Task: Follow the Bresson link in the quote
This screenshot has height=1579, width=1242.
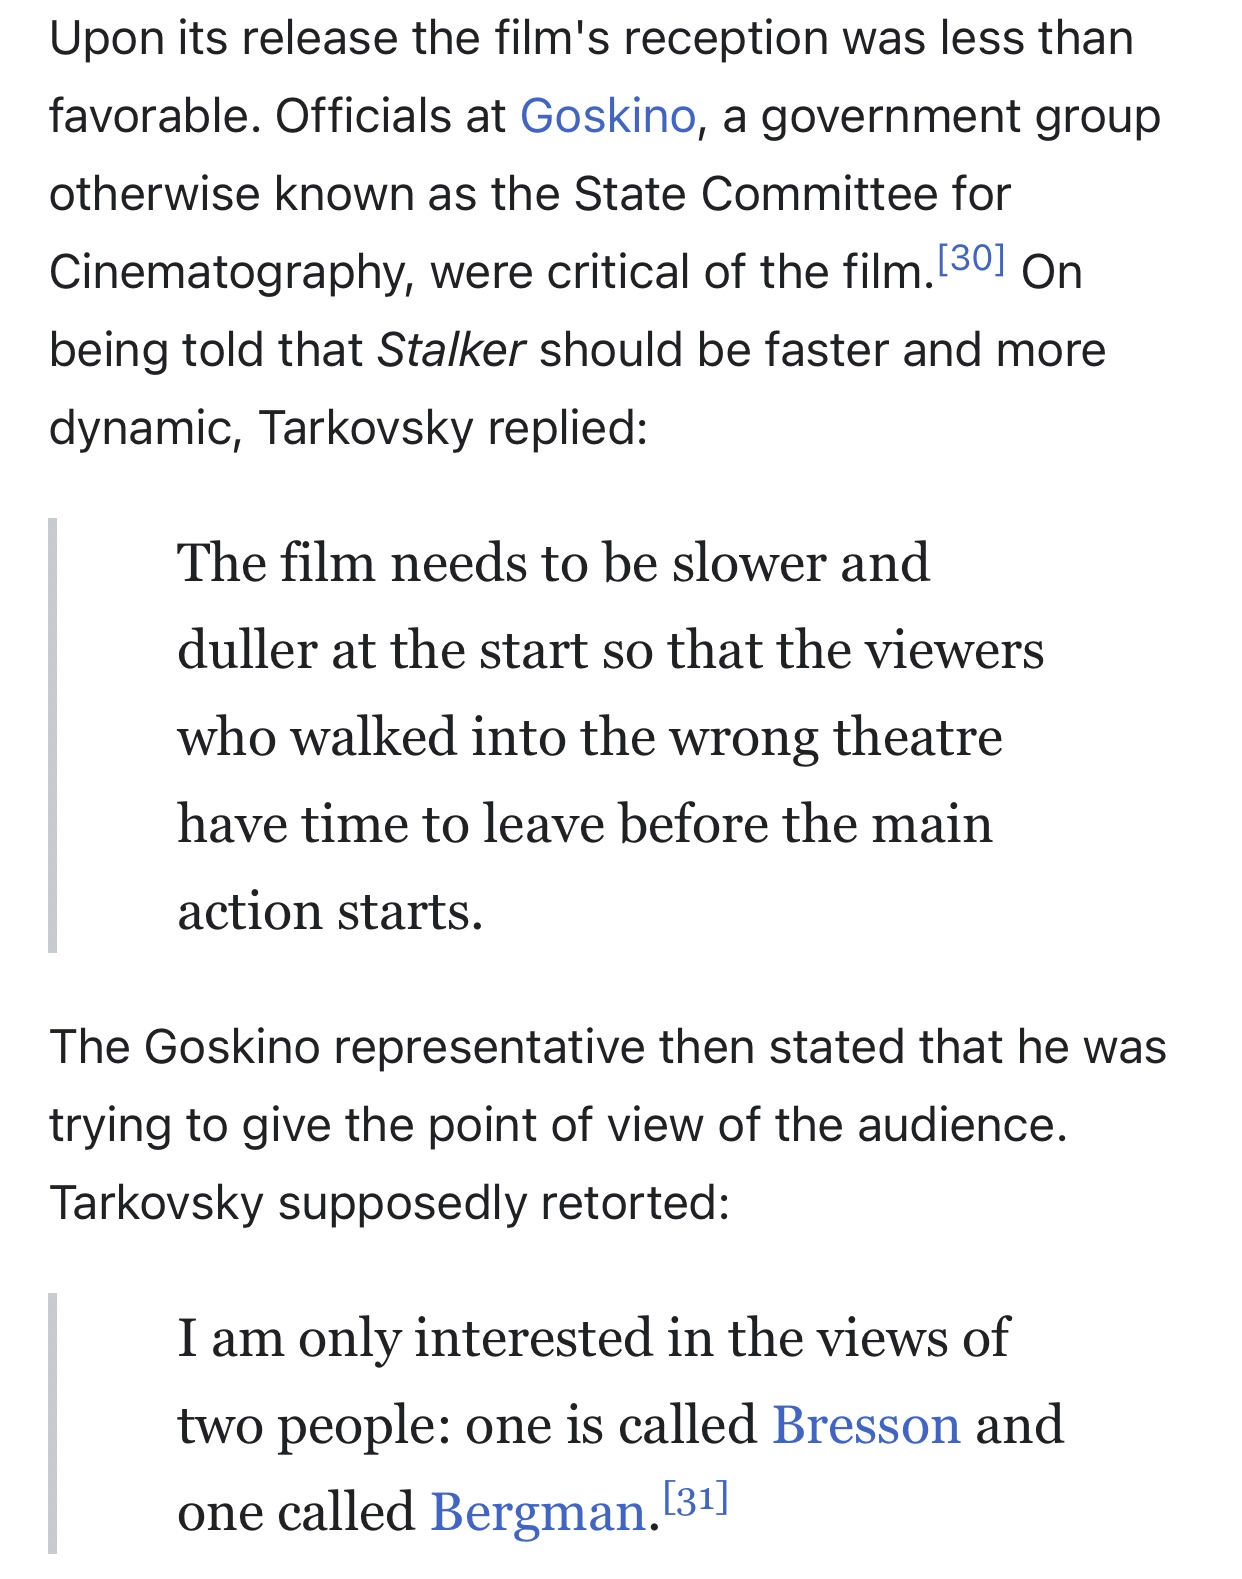Action: click(866, 1424)
